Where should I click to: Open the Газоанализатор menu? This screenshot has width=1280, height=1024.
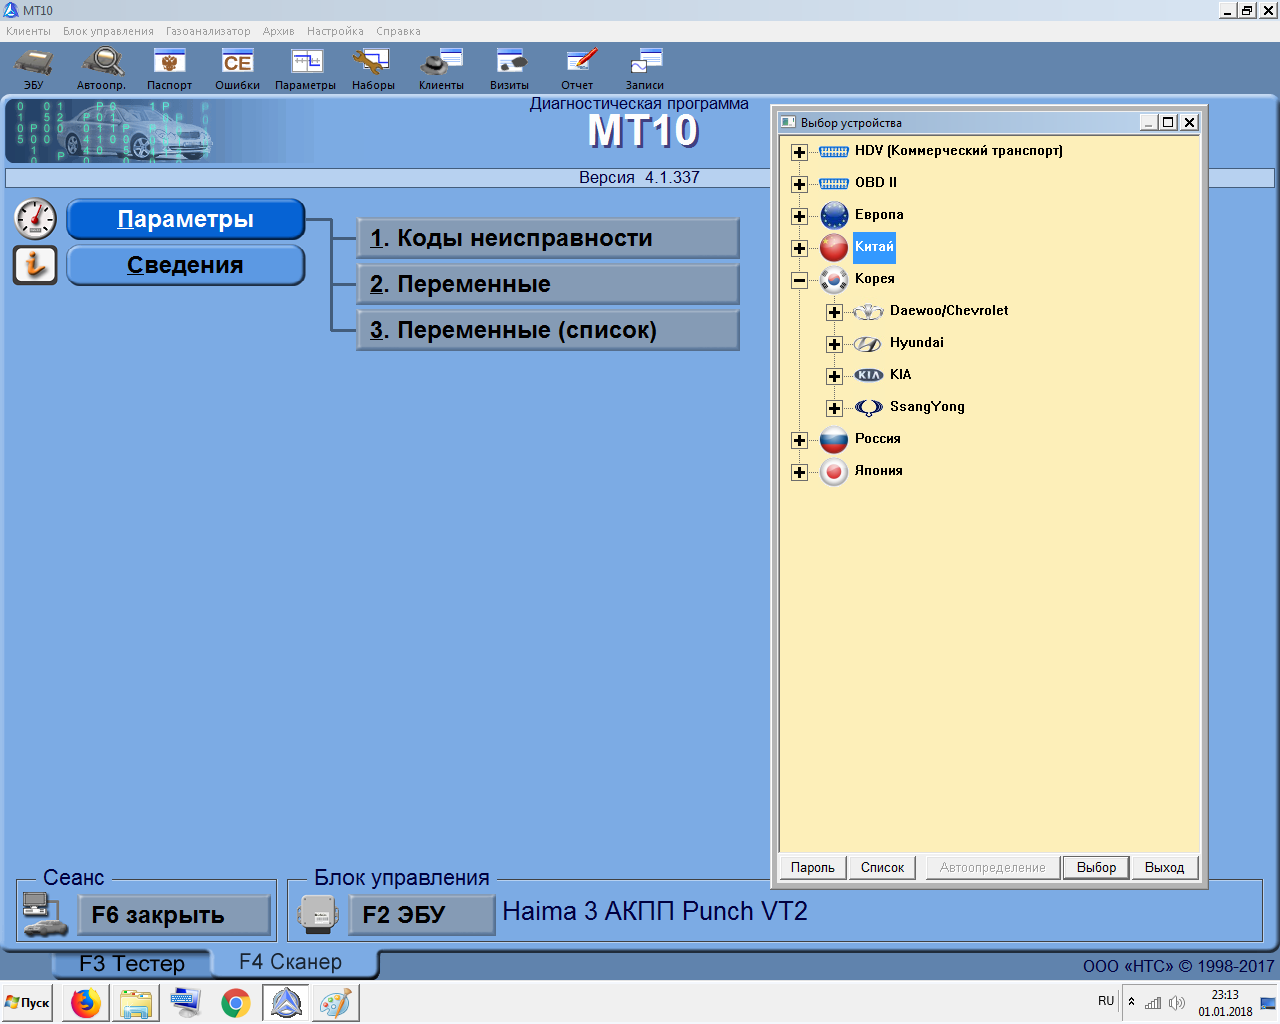pyautogui.click(x=208, y=31)
